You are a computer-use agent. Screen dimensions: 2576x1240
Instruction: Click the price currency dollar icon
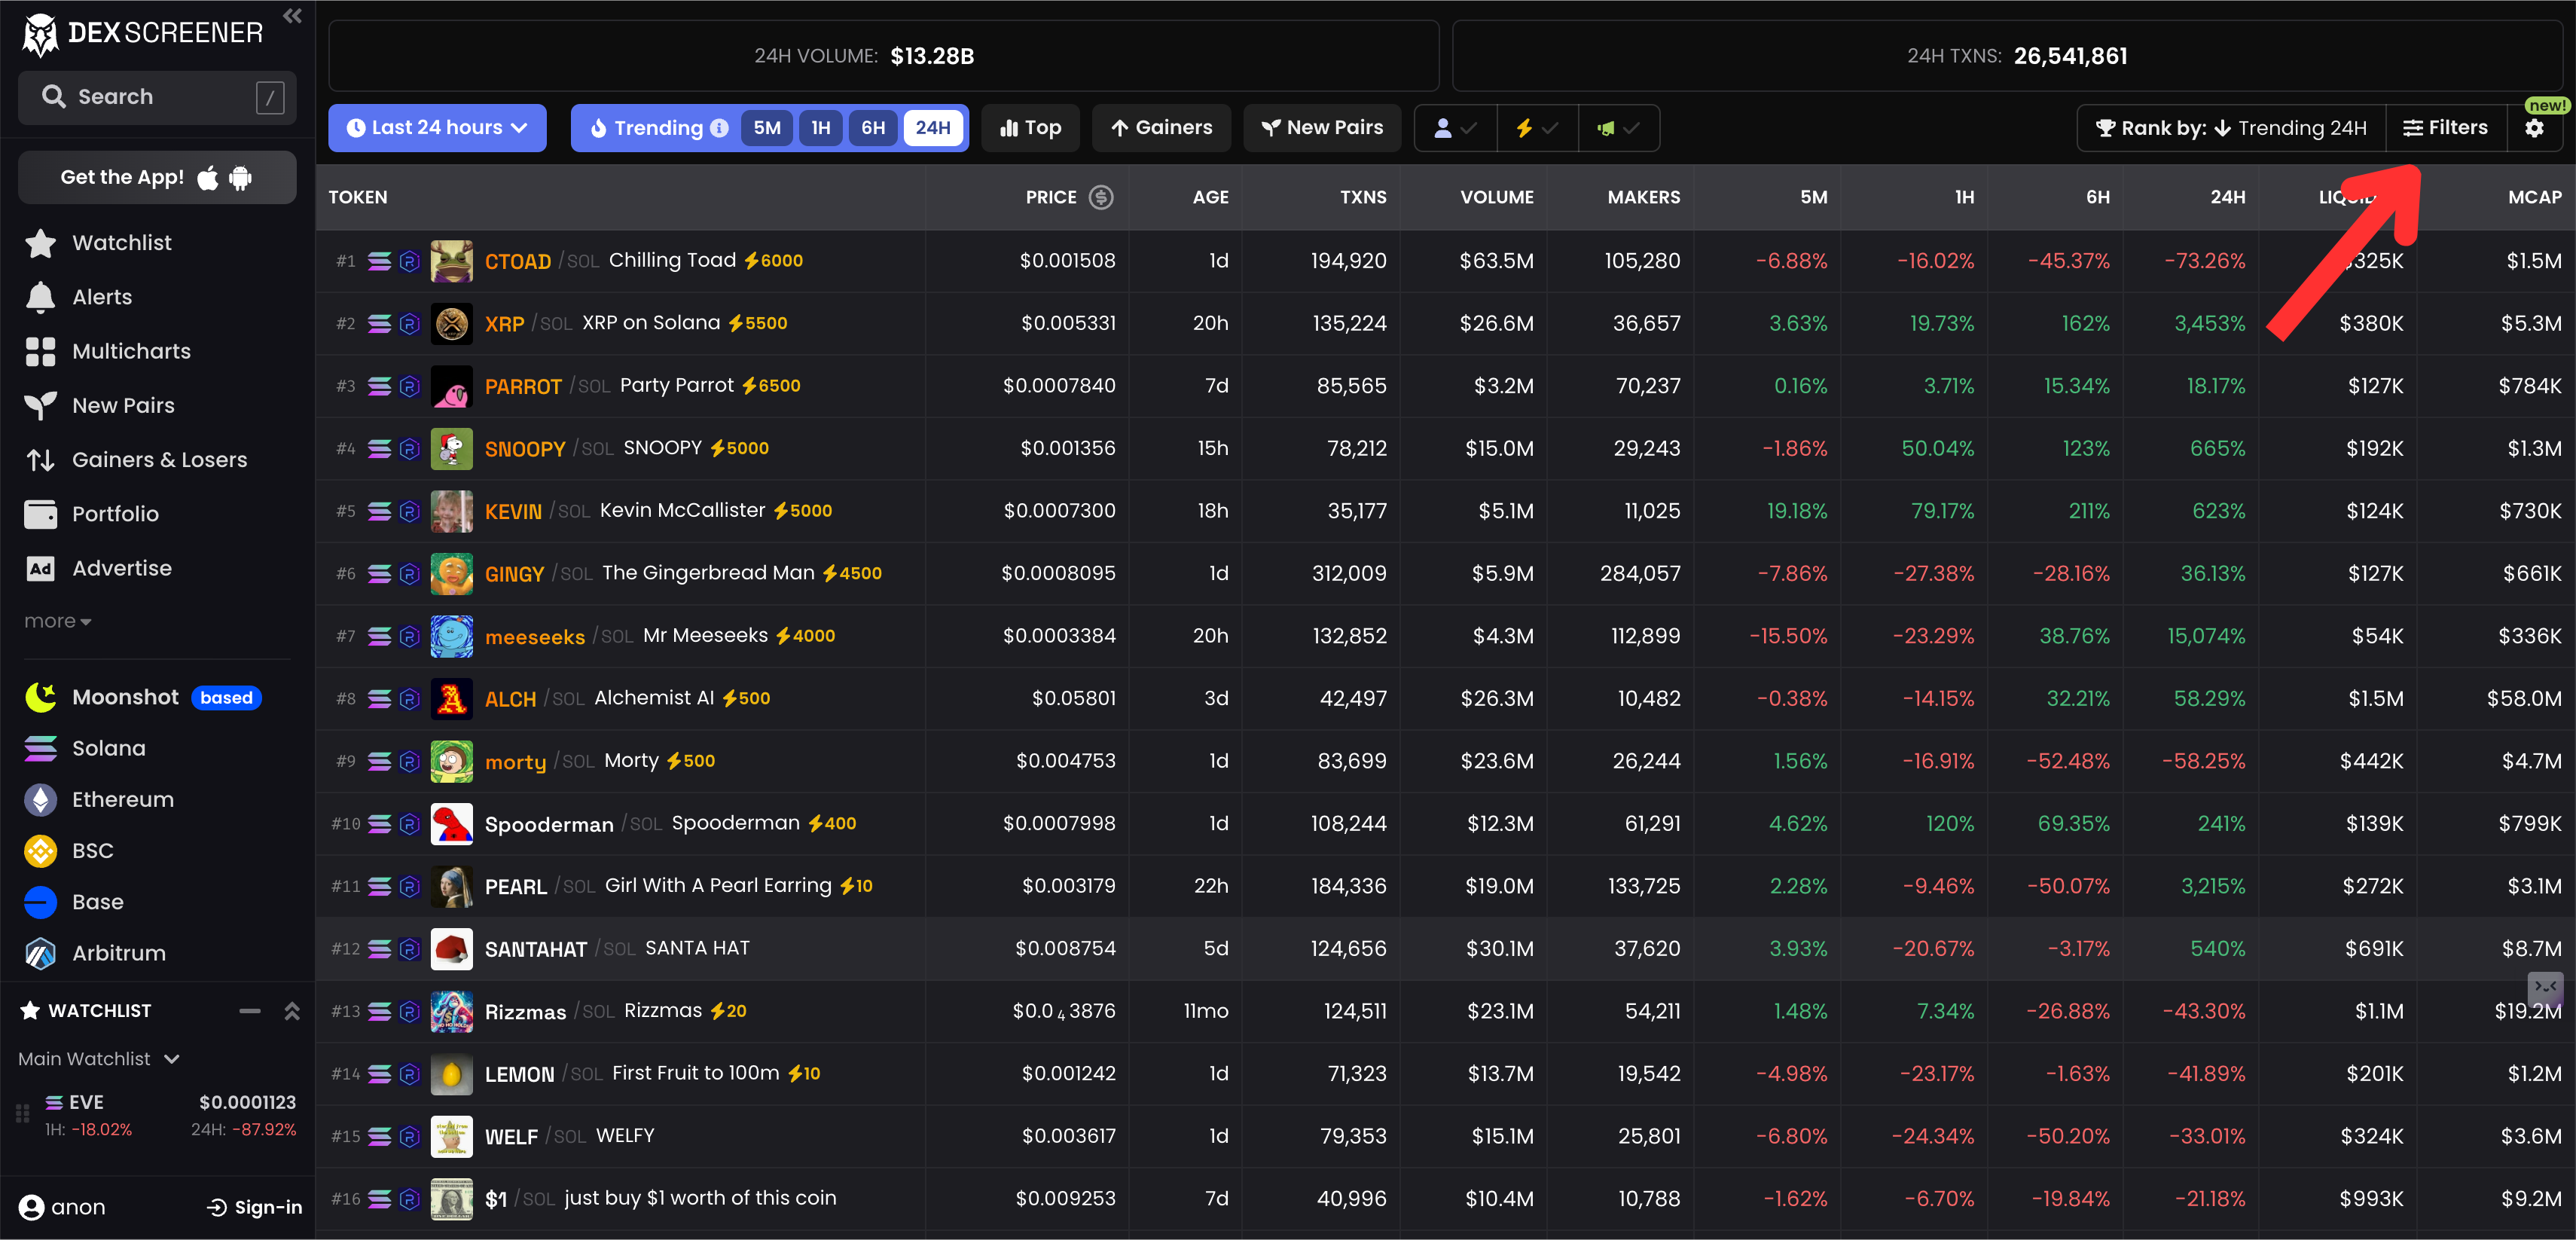pos(1100,197)
